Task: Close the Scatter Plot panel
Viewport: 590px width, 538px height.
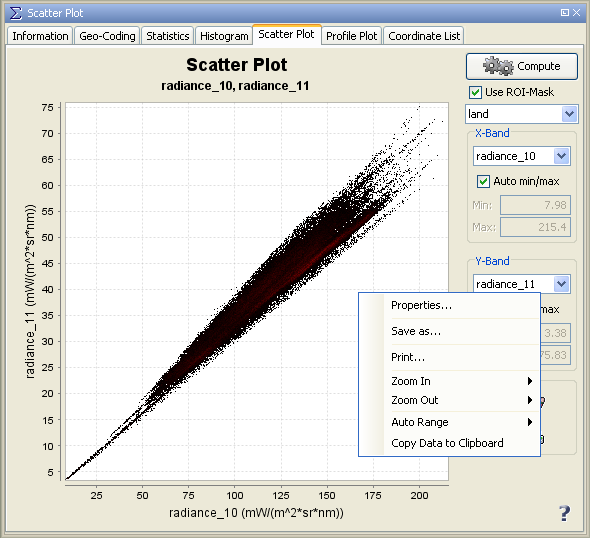Action: tap(576, 13)
